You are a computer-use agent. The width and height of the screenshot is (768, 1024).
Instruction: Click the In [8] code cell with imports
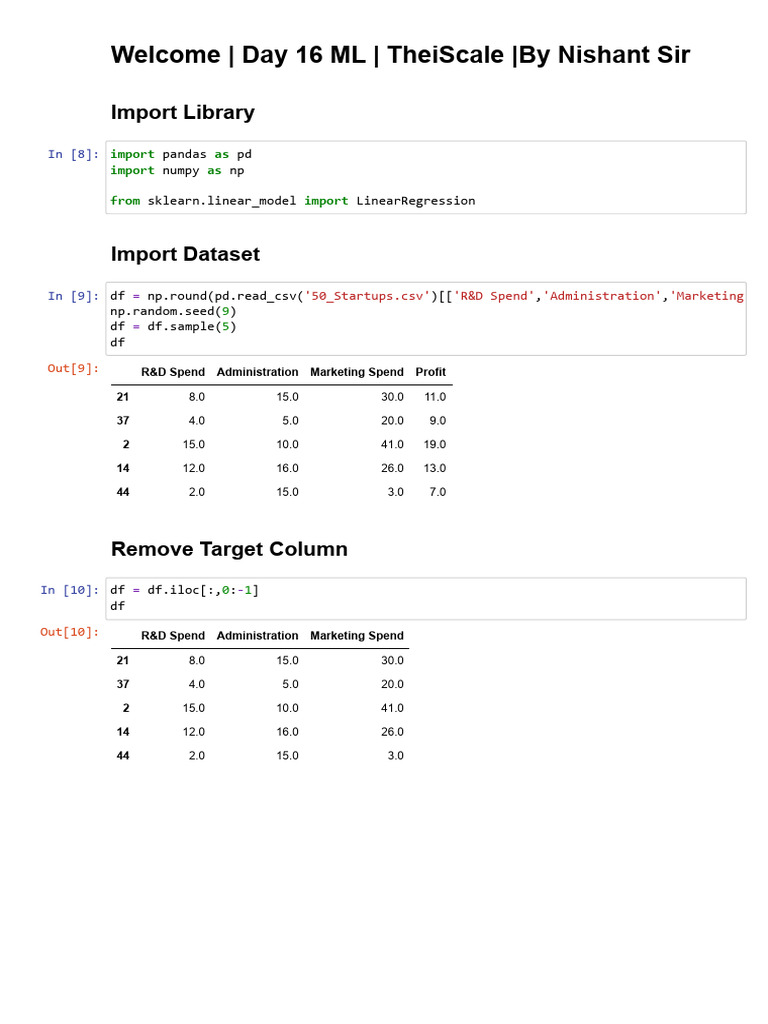pyautogui.click(x=426, y=177)
